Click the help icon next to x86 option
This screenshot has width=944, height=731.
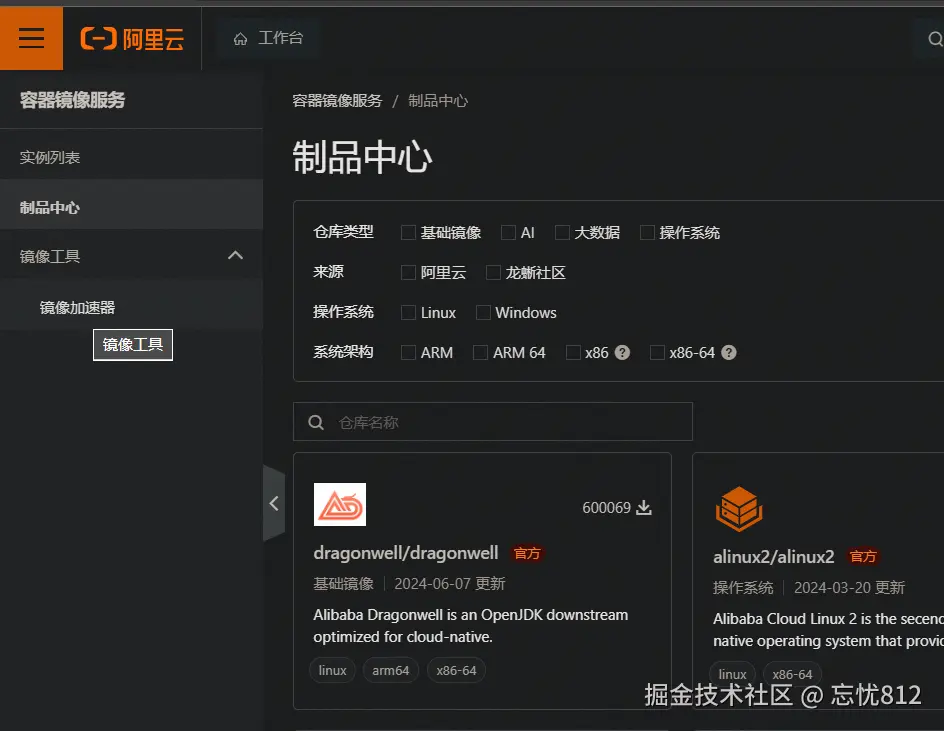click(x=621, y=352)
